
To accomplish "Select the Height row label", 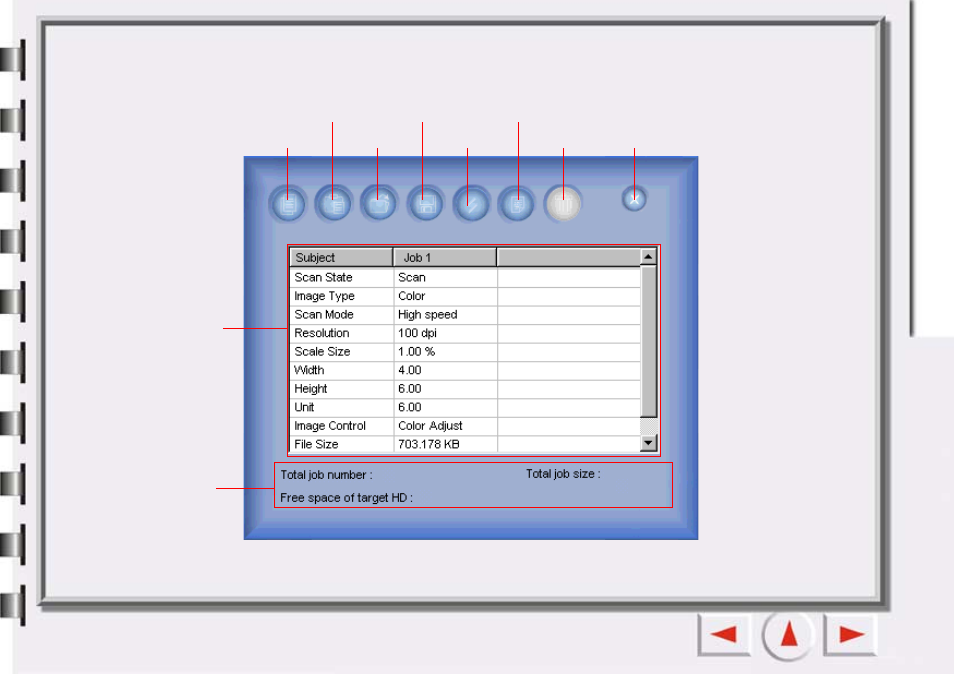I will click(311, 389).
